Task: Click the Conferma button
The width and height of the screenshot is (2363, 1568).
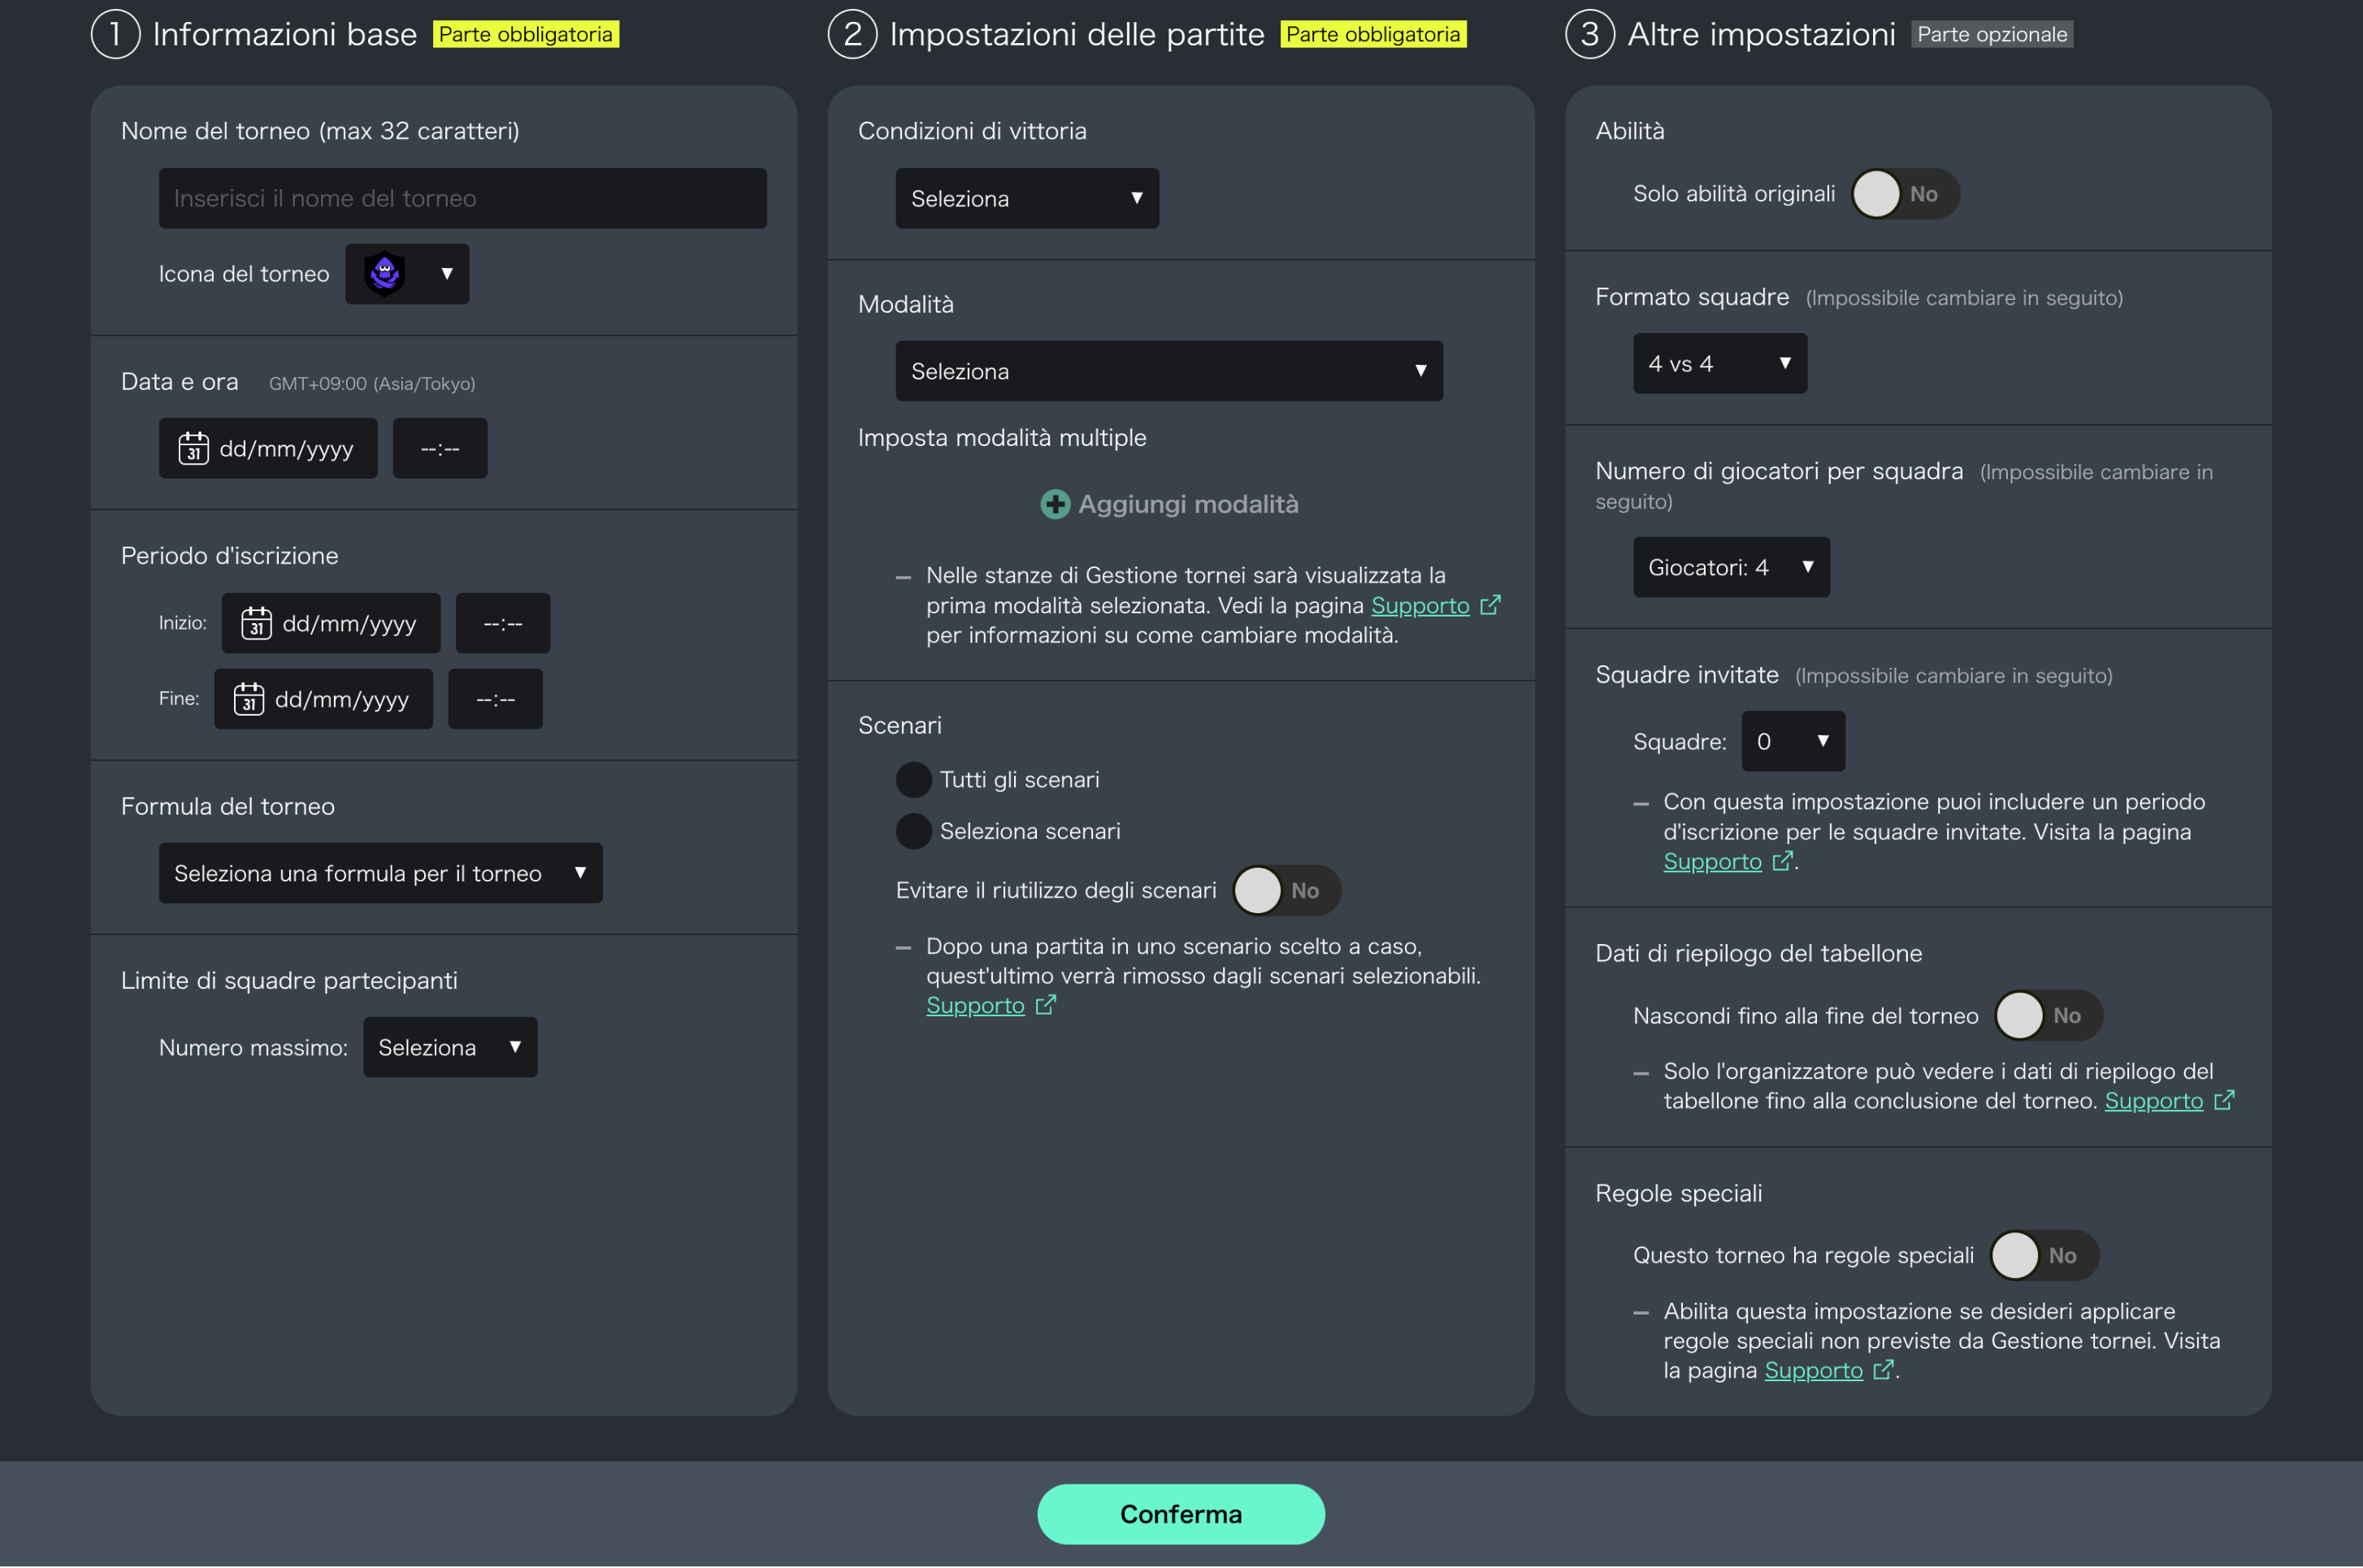Action: tap(1181, 1514)
